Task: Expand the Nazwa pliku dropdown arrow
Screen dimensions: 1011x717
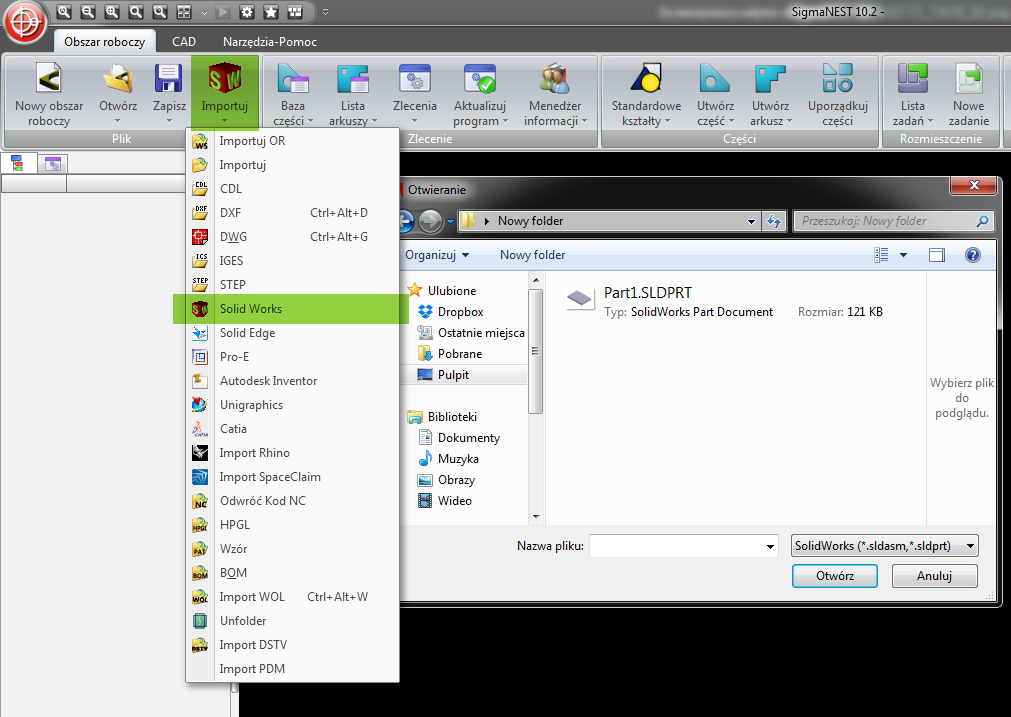Action: 770,547
